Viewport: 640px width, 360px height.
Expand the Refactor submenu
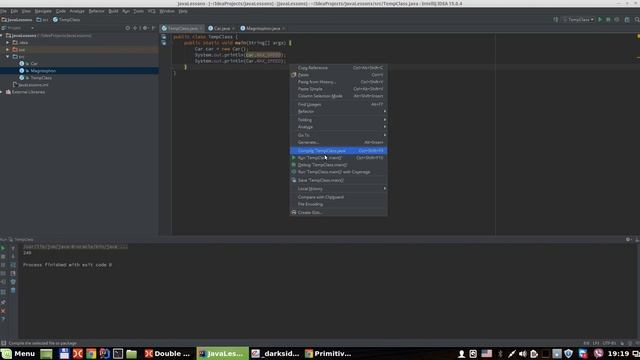338,111
